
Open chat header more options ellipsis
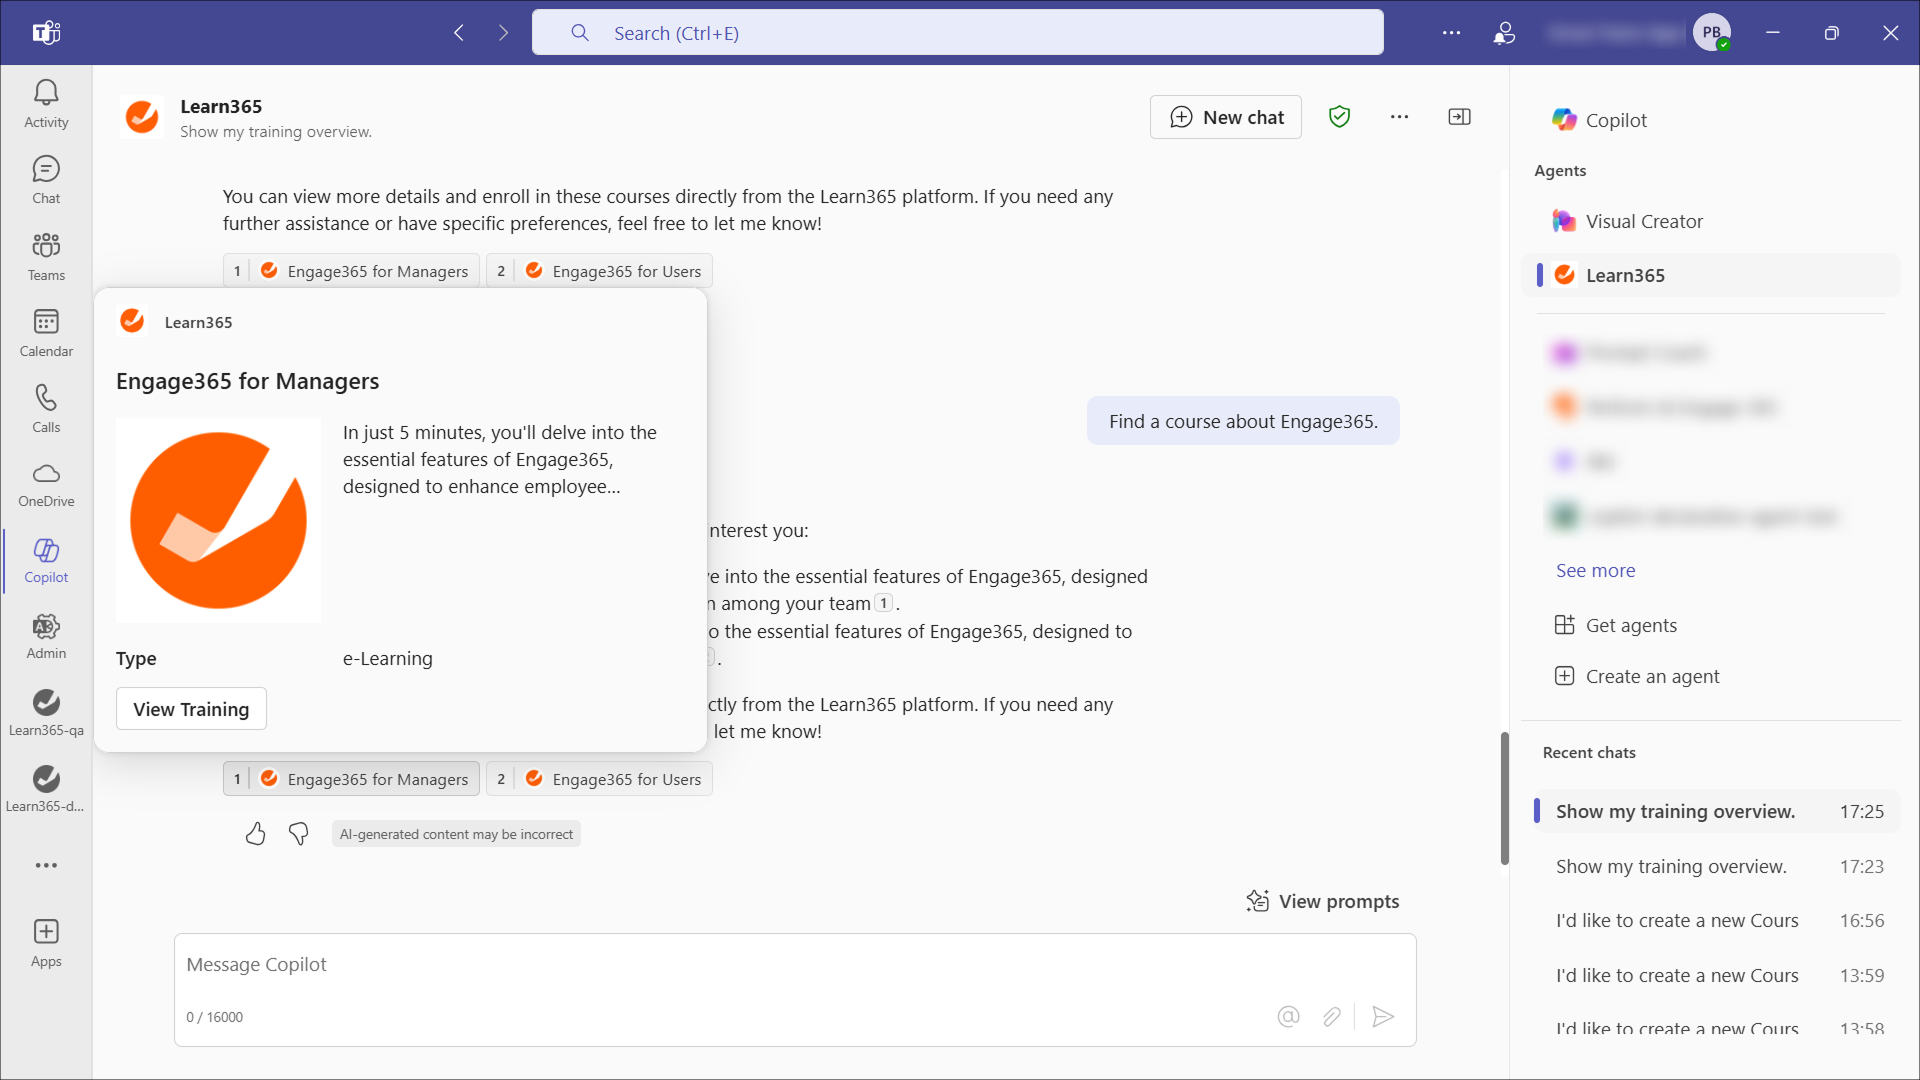(x=1399, y=117)
